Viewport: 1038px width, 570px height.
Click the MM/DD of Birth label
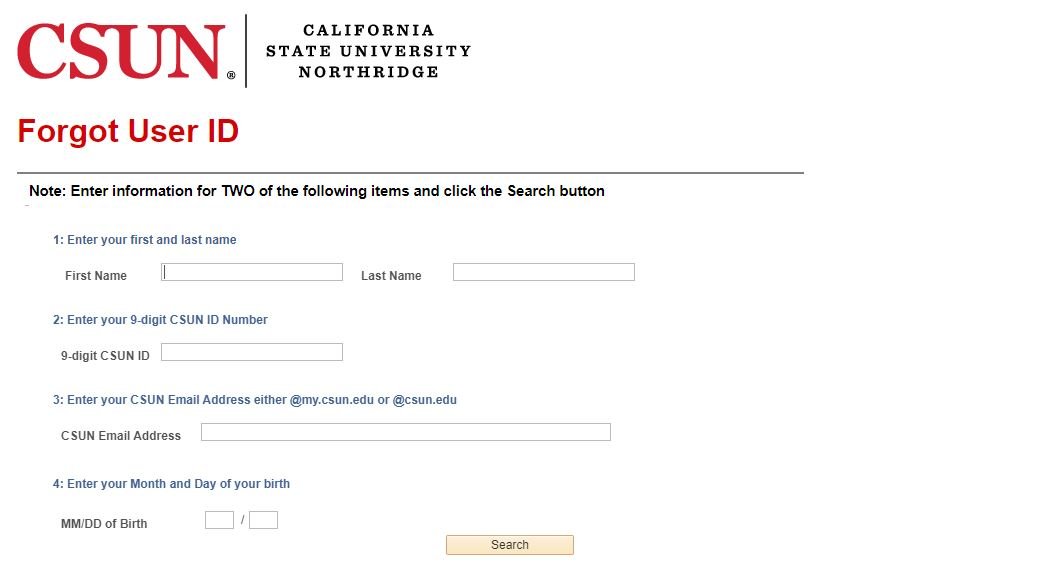point(104,524)
